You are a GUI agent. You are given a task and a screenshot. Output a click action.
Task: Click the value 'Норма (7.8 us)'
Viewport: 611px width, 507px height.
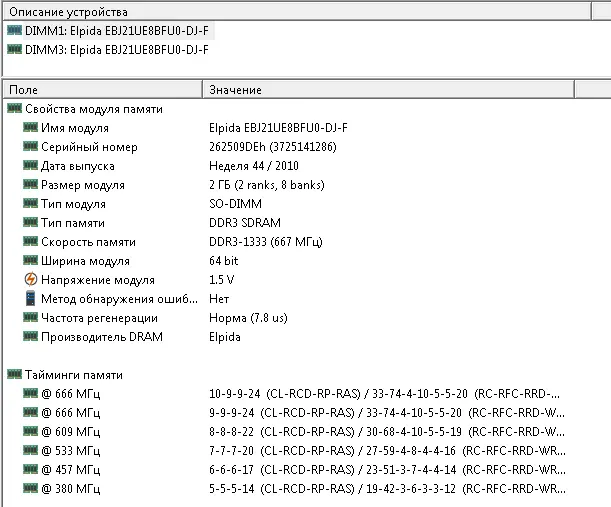(248, 318)
